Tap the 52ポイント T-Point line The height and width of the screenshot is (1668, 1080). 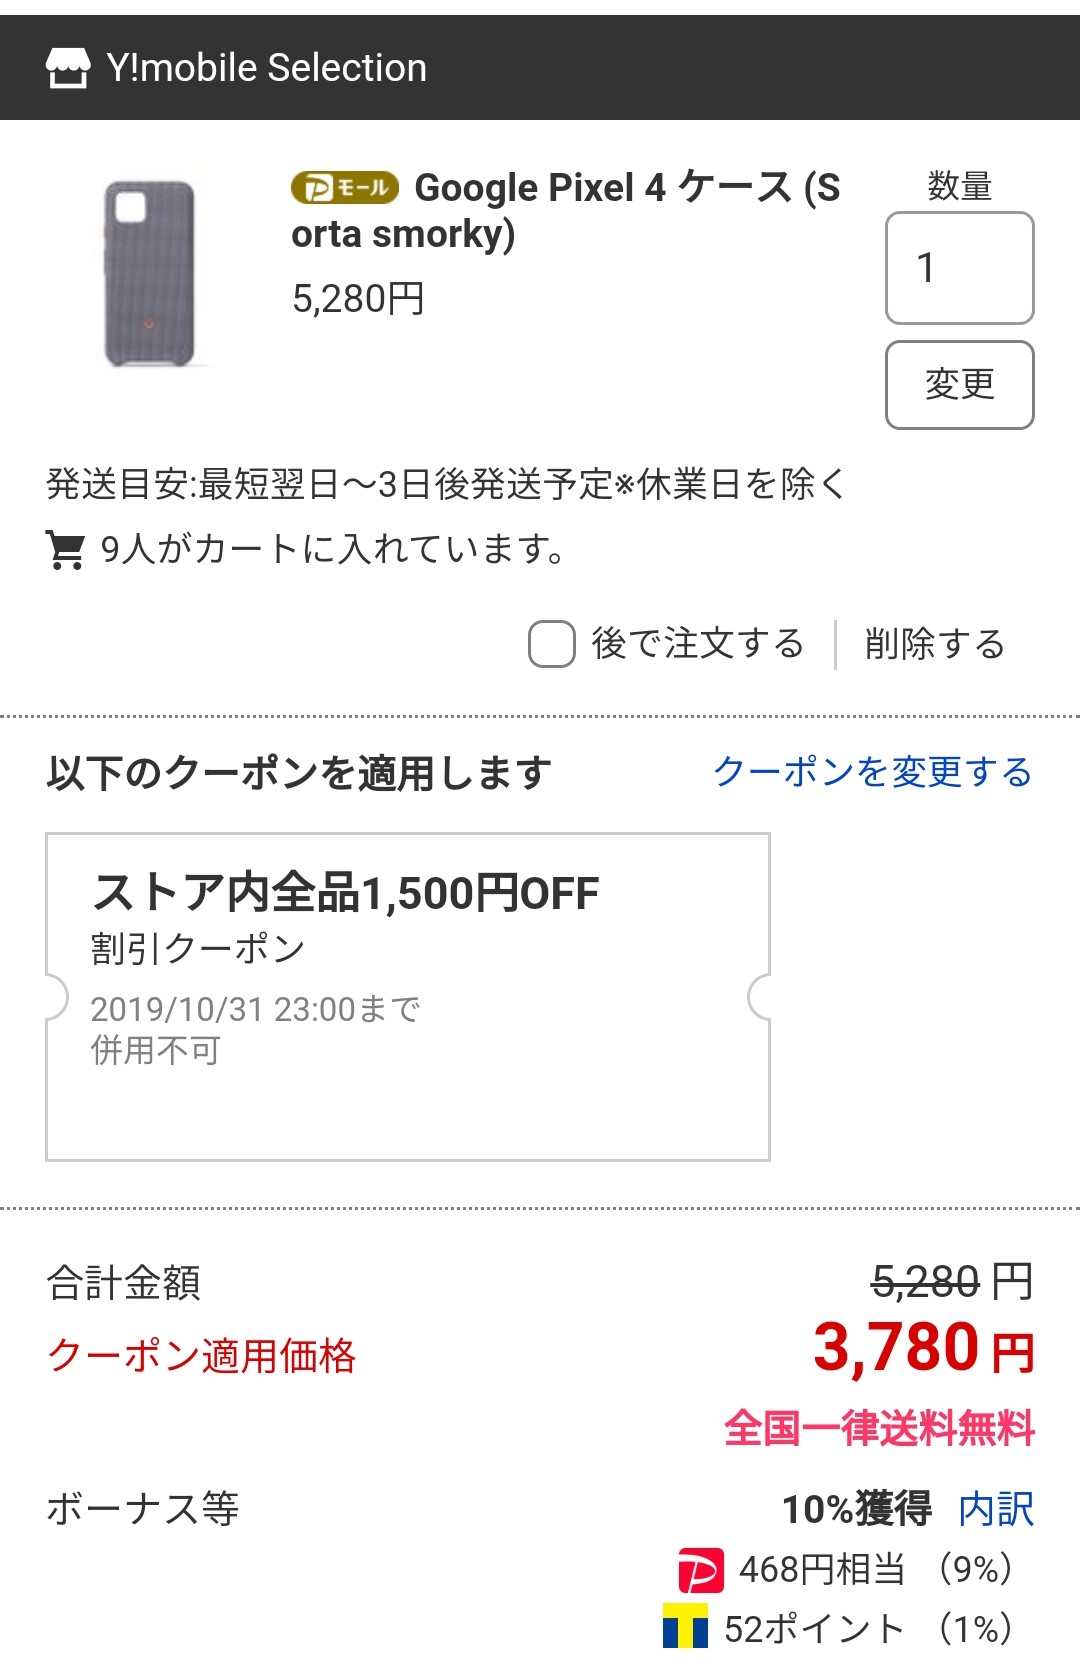point(838,1628)
